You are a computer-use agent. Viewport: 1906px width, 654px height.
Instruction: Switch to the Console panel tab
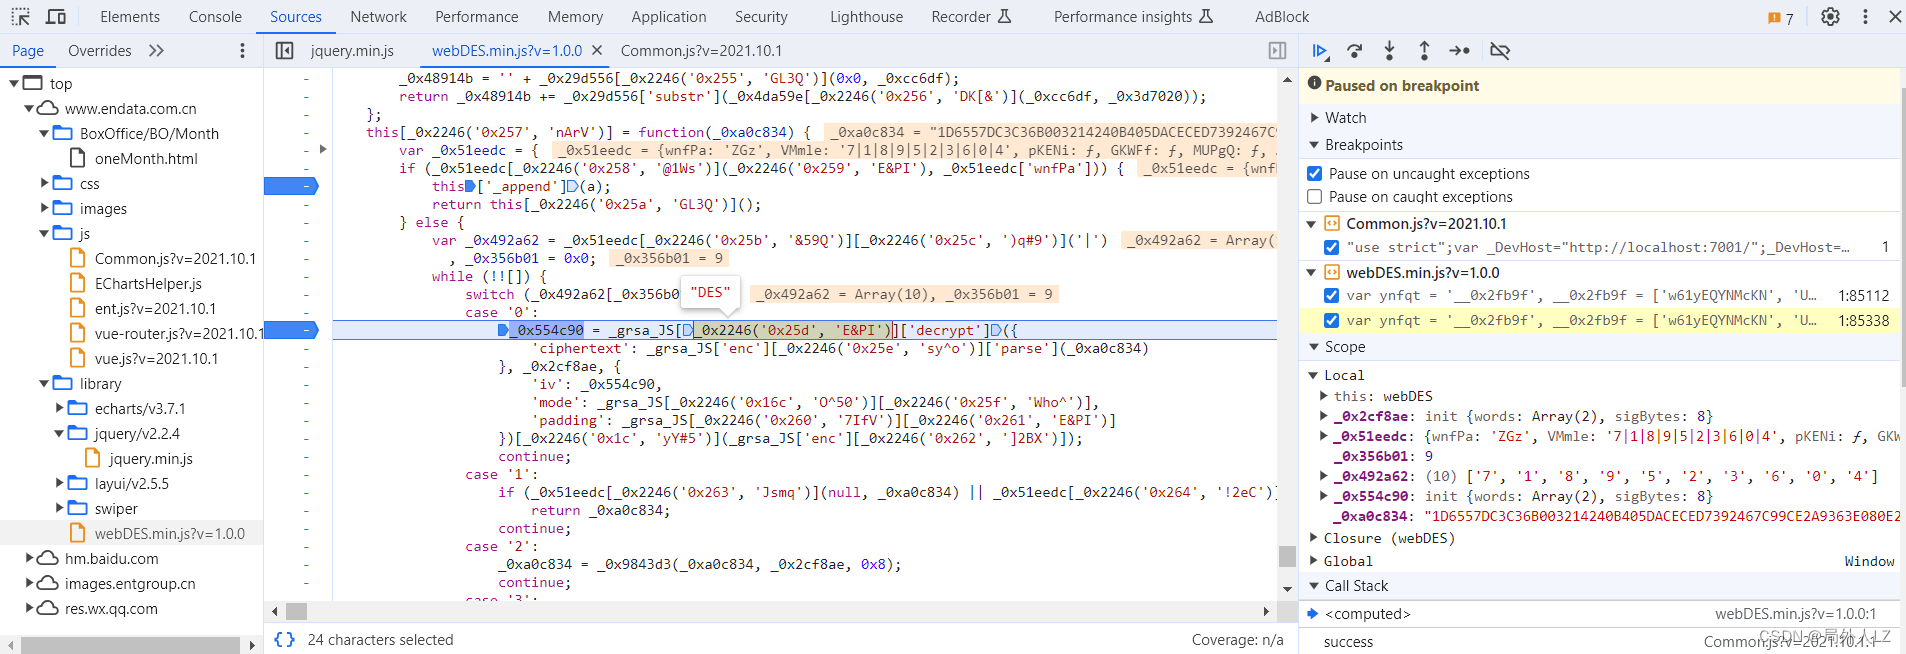click(215, 17)
